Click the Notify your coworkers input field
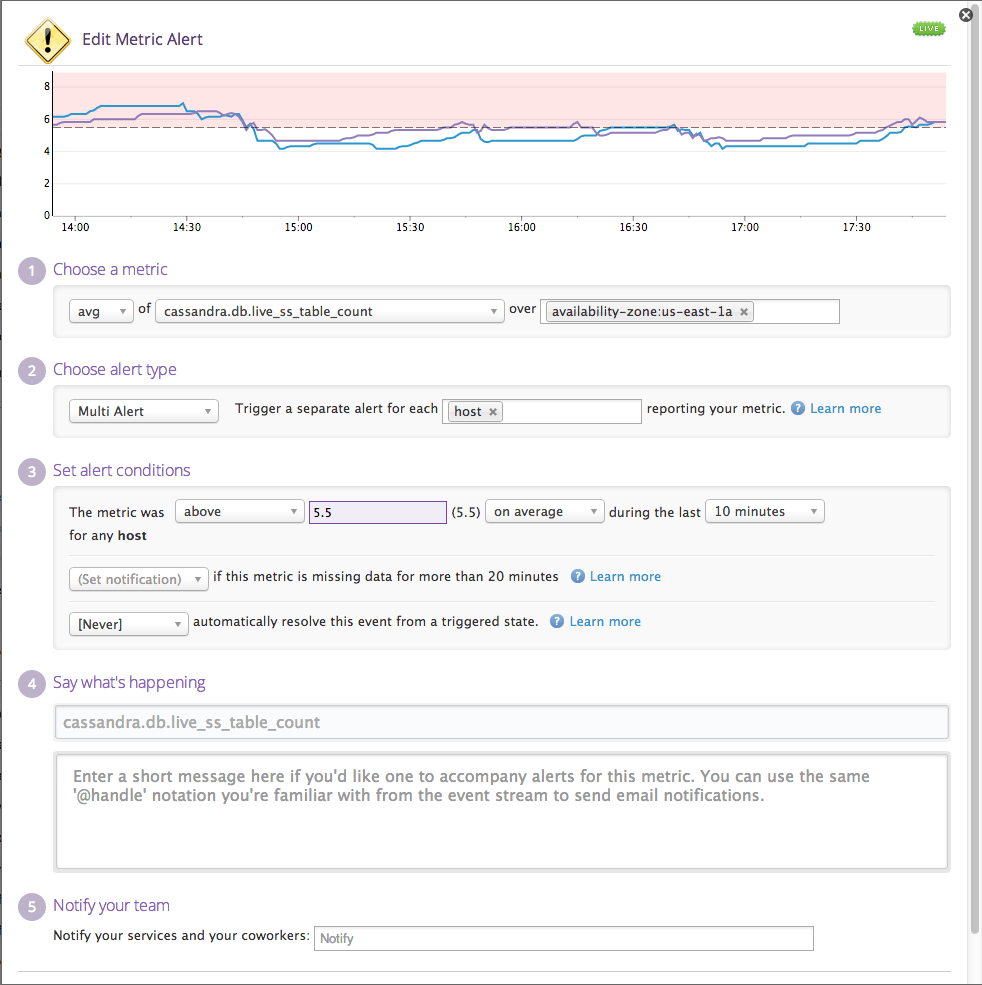The width and height of the screenshot is (982, 985). click(564, 938)
